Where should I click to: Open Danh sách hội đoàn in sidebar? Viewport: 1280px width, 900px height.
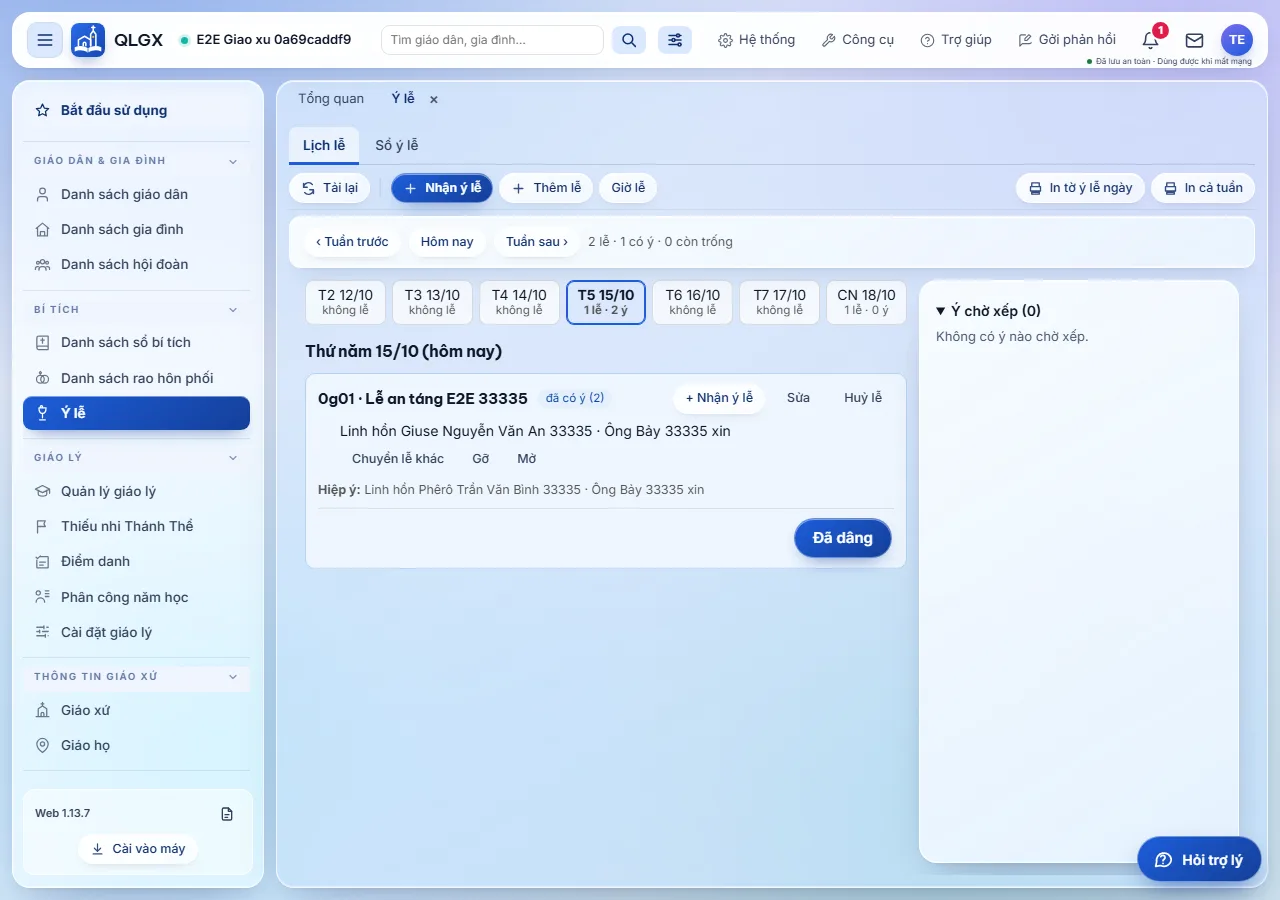tap(136, 264)
